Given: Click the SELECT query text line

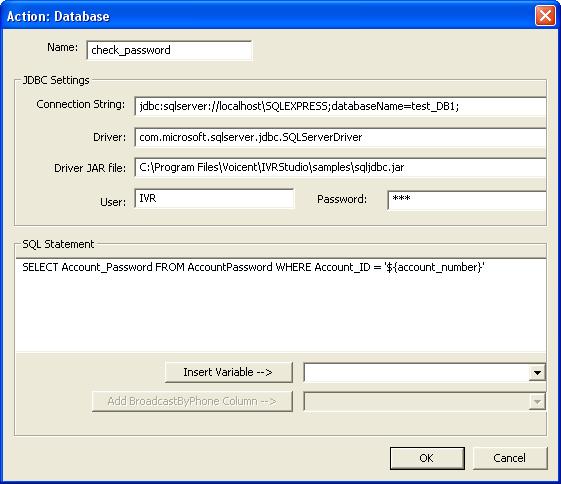Looking at the screenshot, I should tap(253, 267).
